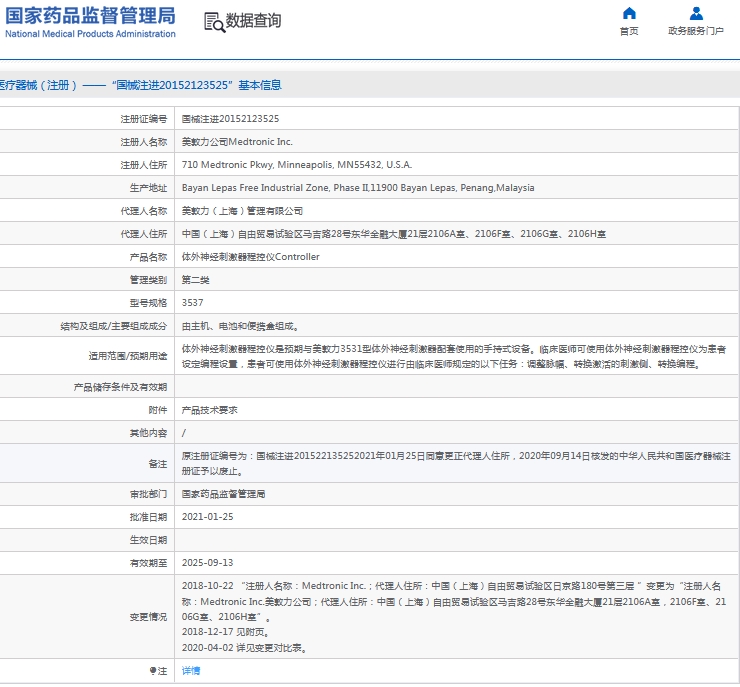740x687 pixels.
Task: Click attachment value 产品技术要求
Action: (210, 410)
